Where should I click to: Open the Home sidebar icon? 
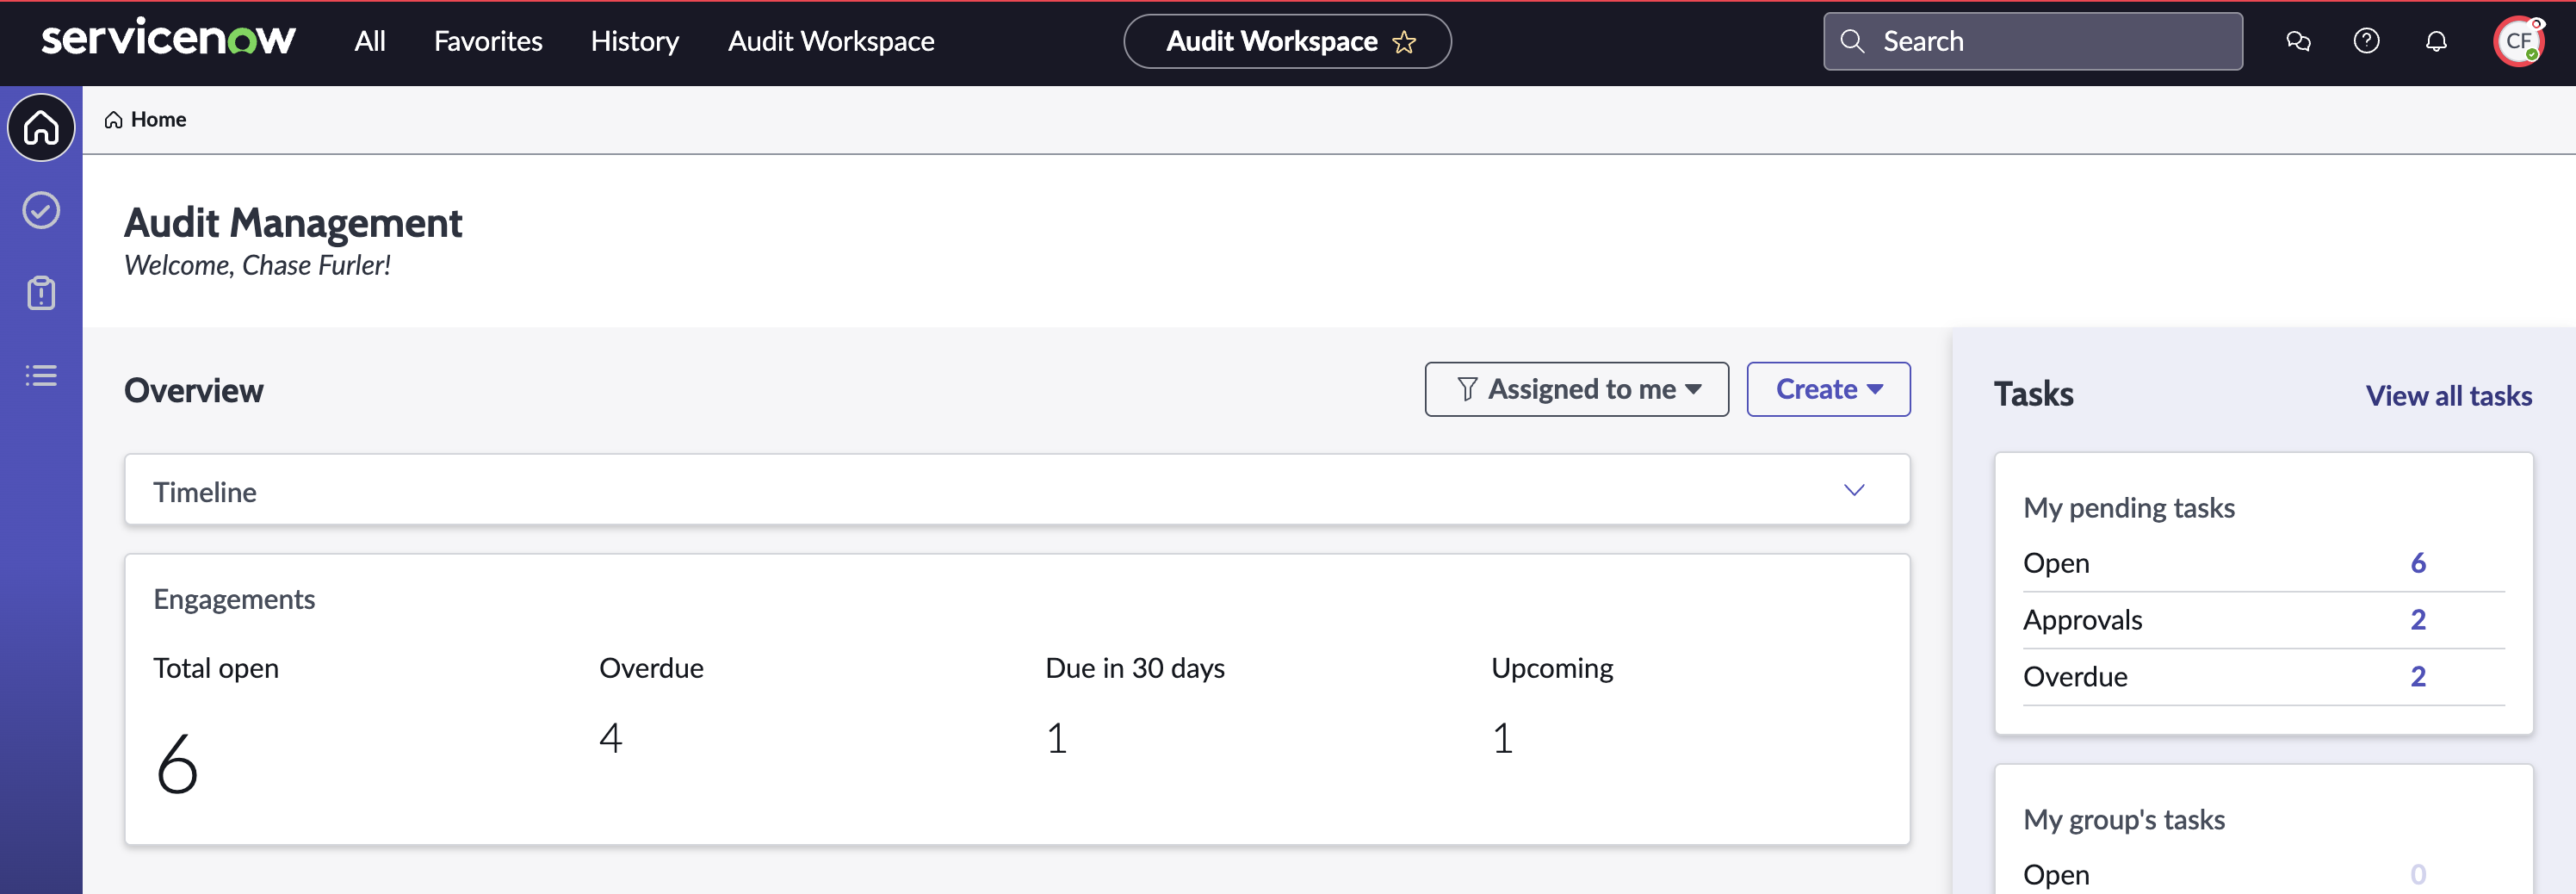[41, 128]
